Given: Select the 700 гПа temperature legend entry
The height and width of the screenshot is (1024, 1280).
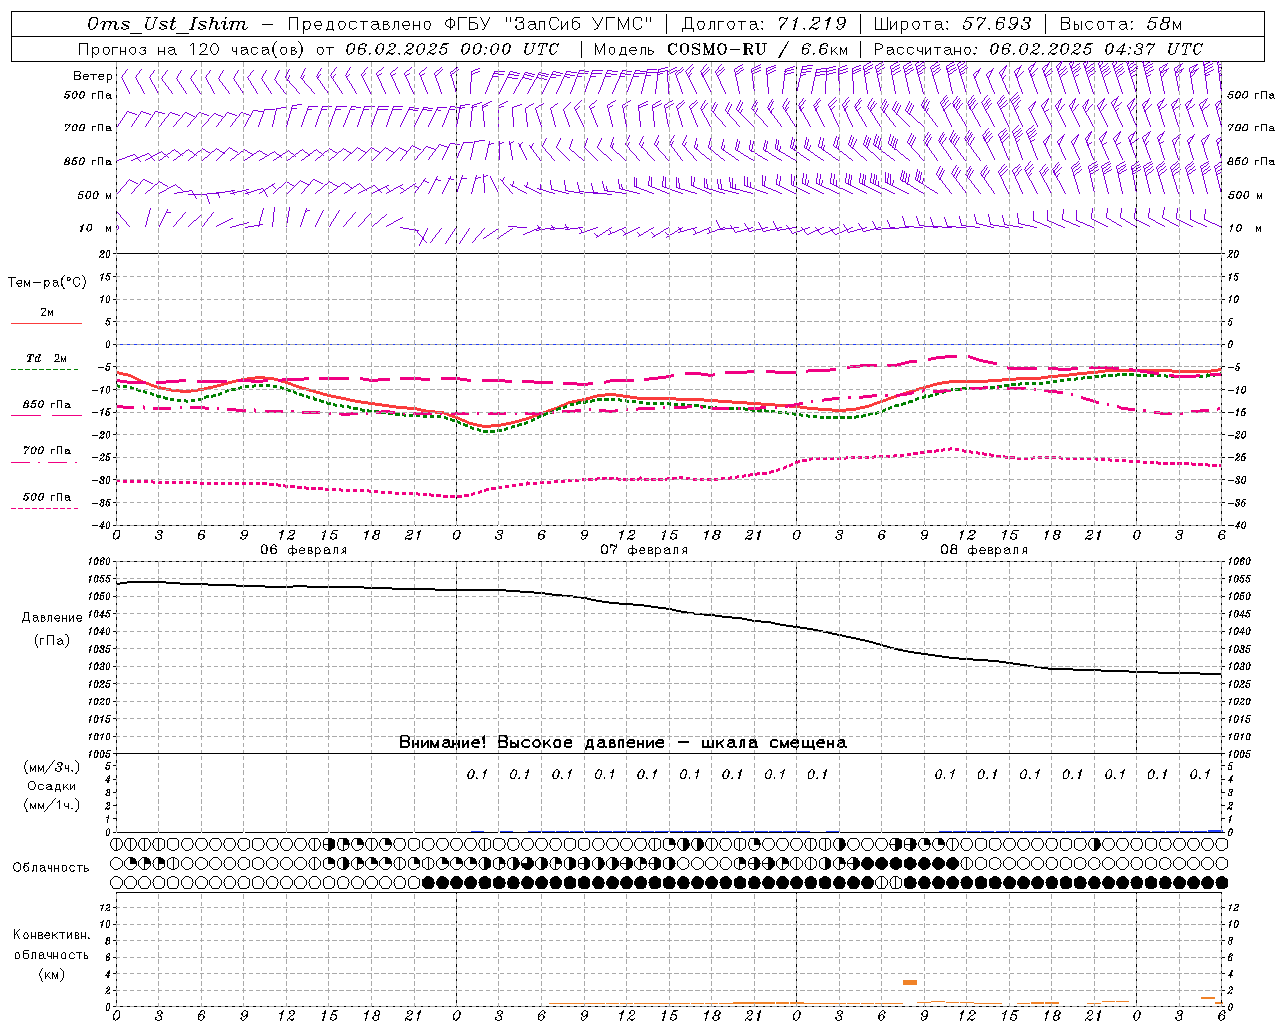Looking at the screenshot, I should [x=47, y=450].
